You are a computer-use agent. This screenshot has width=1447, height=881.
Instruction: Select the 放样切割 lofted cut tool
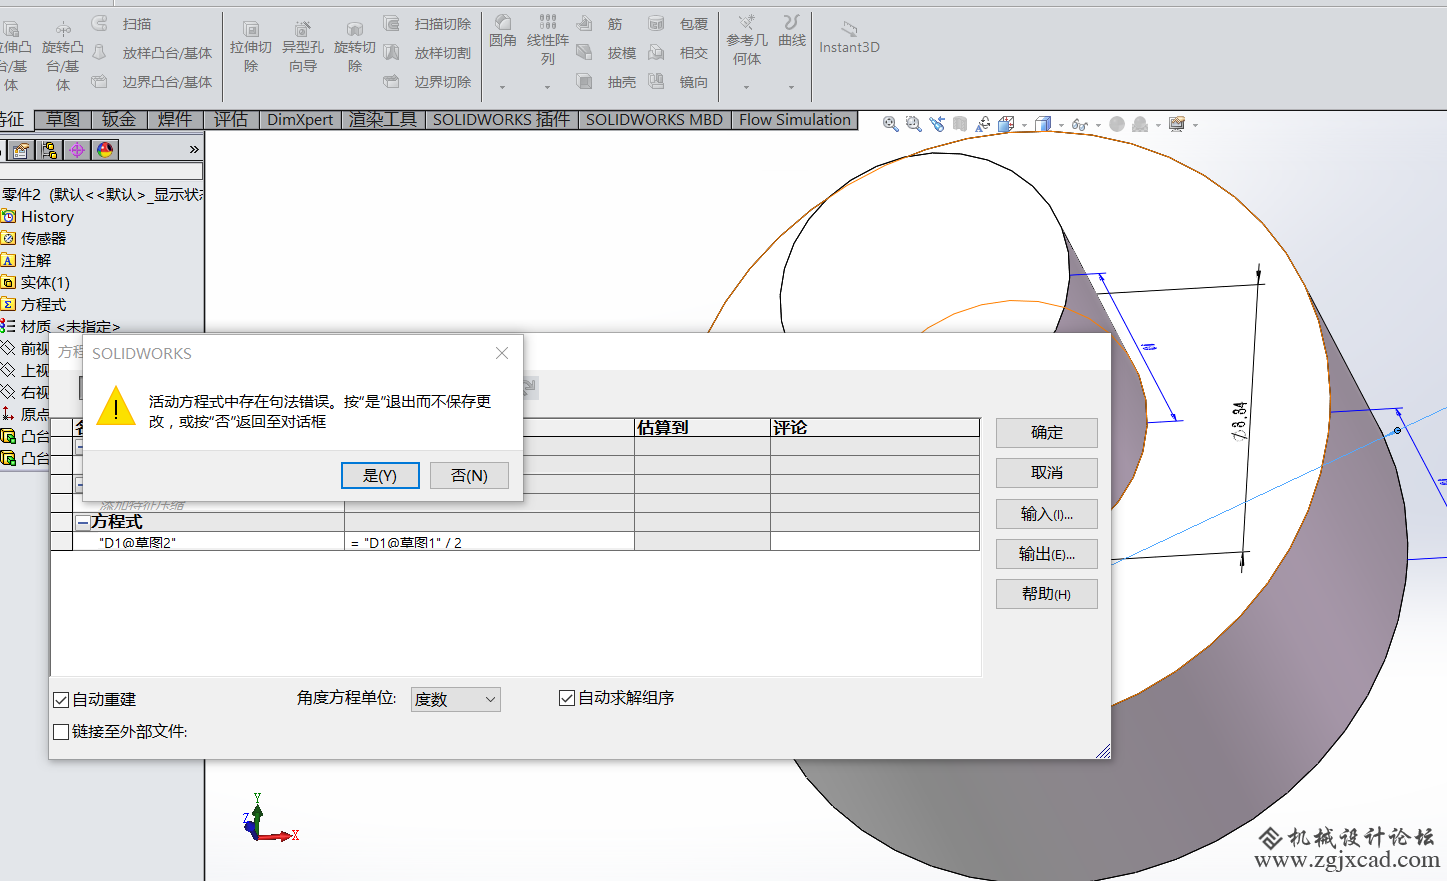click(x=428, y=53)
